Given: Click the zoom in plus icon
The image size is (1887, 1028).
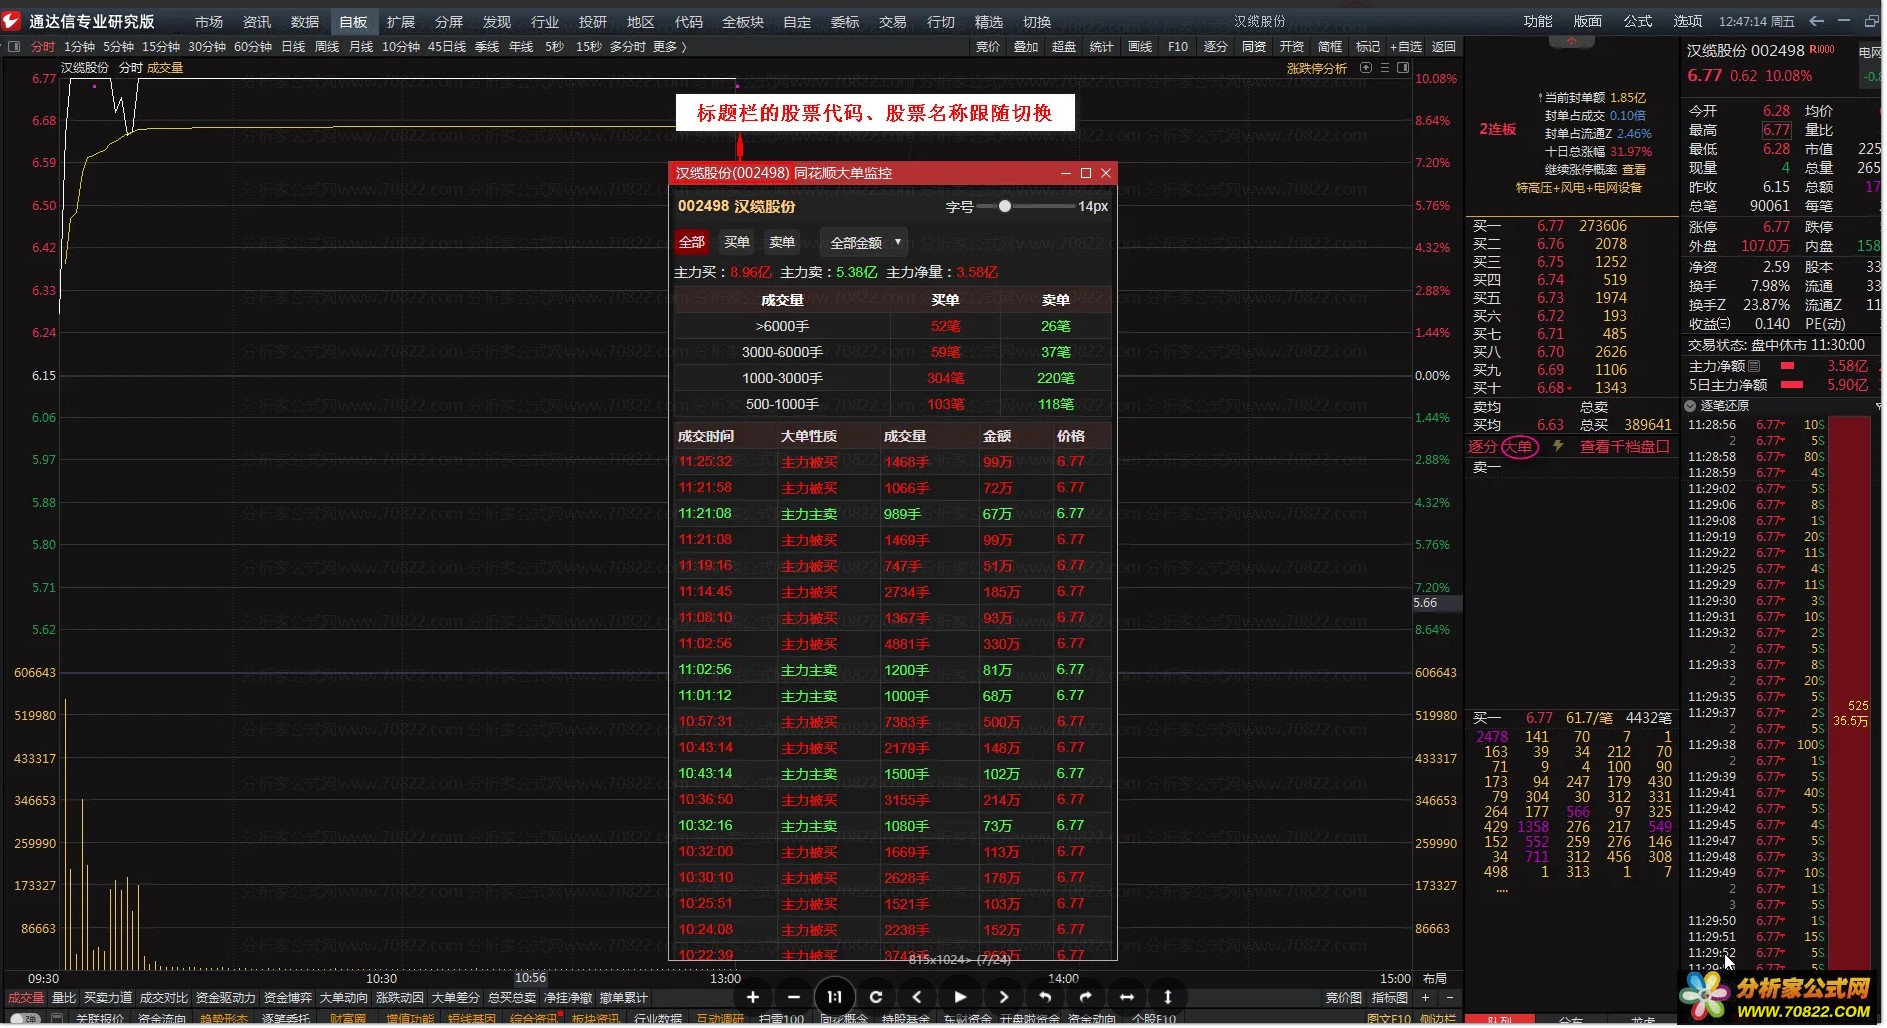Looking at the screenshot, I should pyautogui.click(x=752, y=996).
